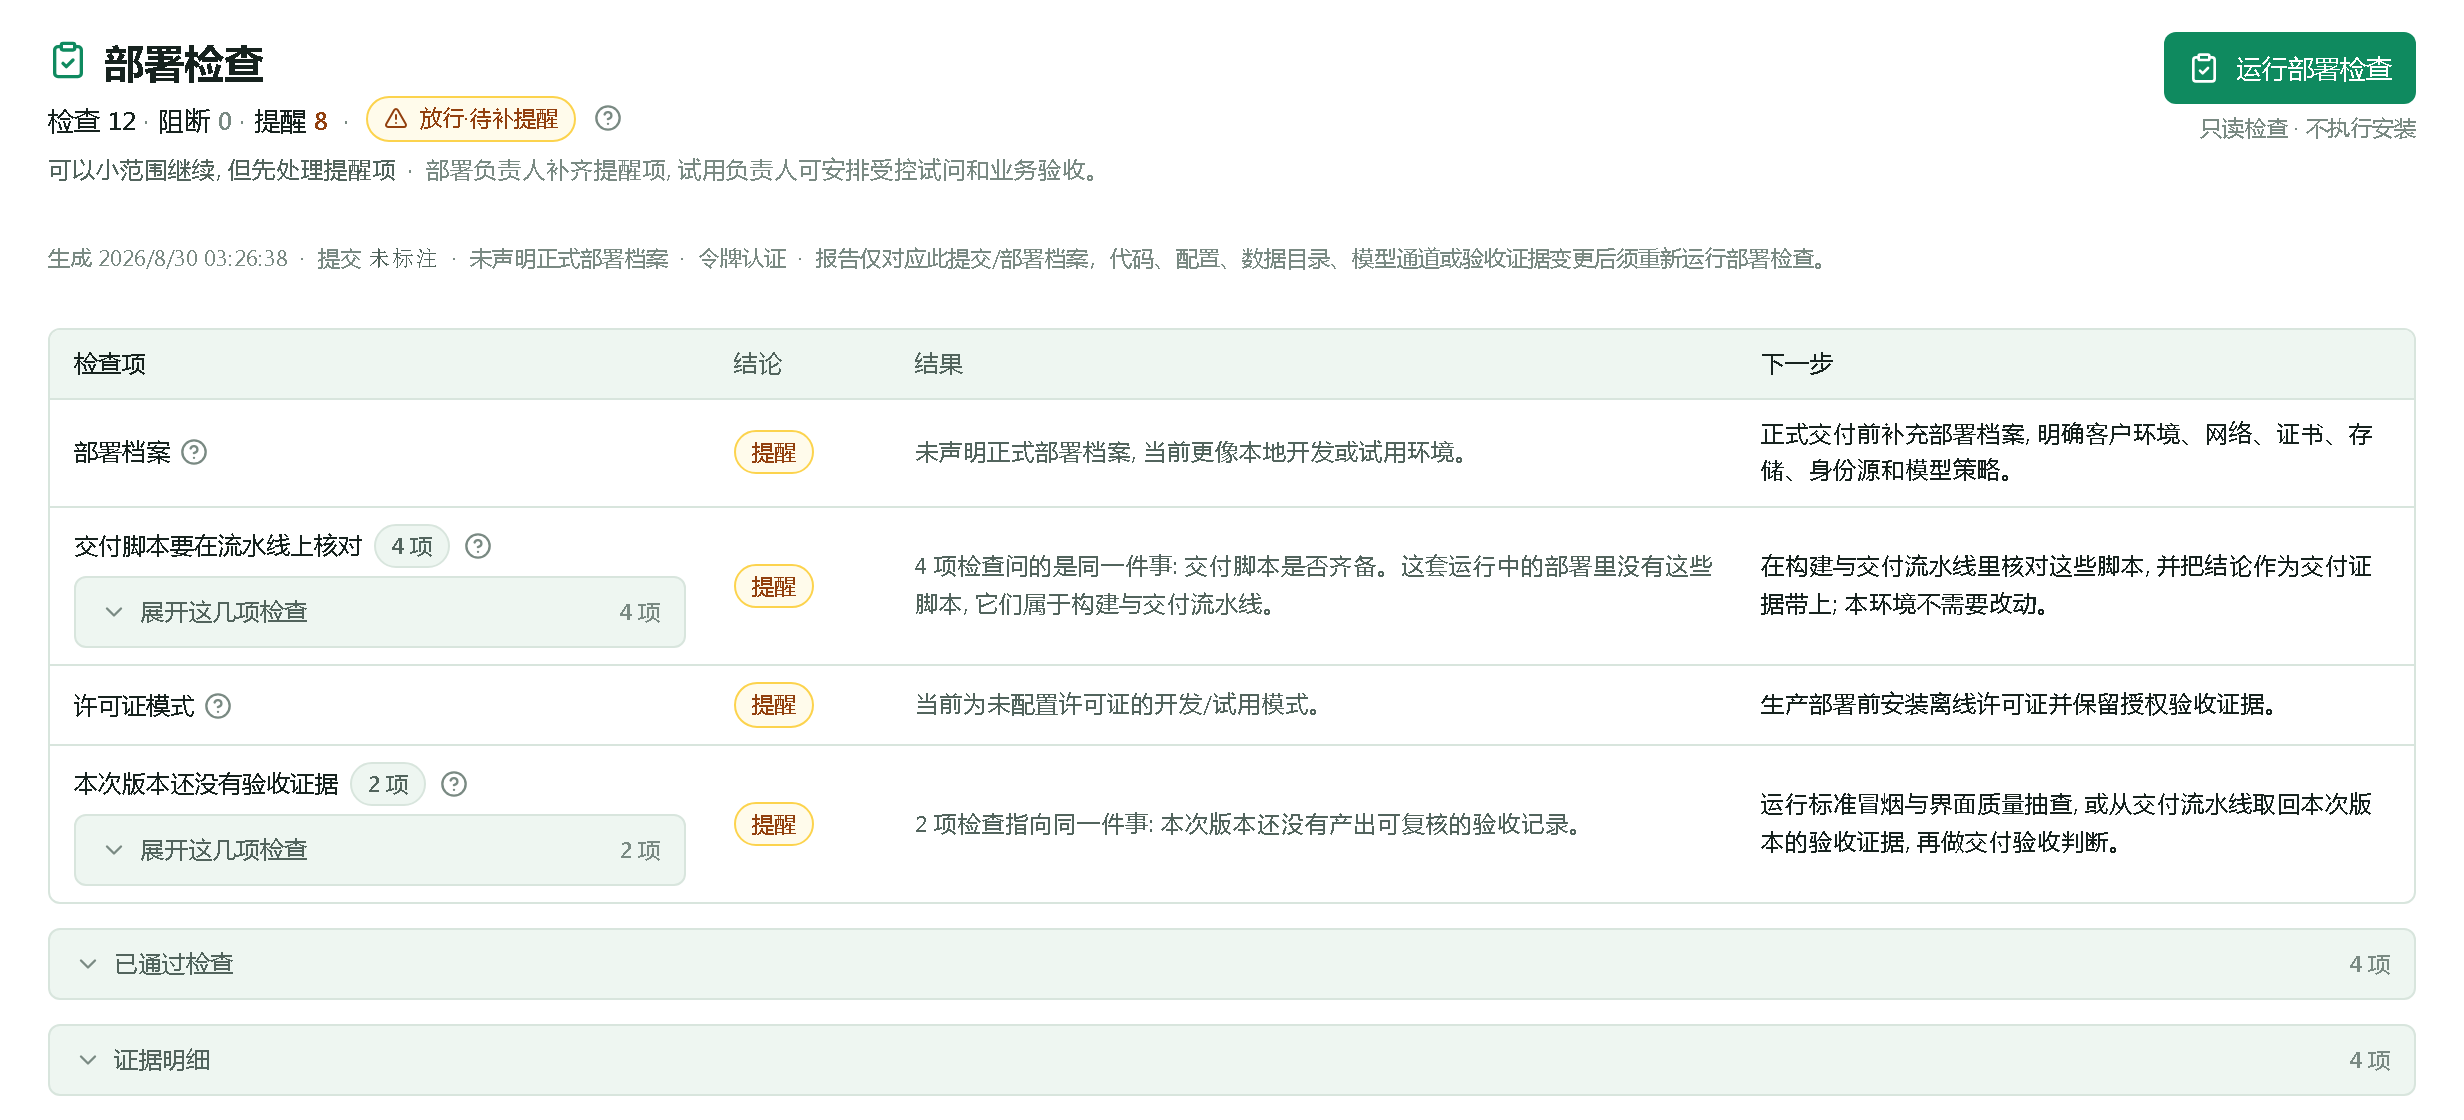This screenshot has height=1120, width=2464.
Task: Expand the 证据明细 section
Action: 1232,1060
